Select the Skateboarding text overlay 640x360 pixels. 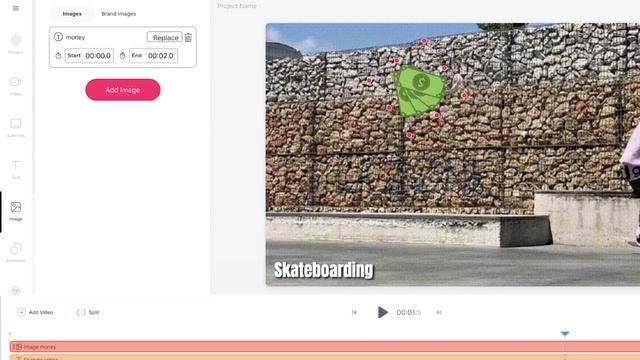[x=323, y=270]
